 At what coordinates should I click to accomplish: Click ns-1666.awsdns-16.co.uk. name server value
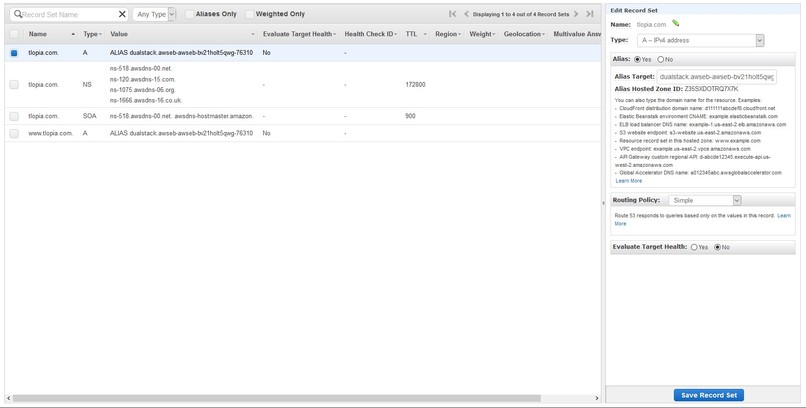(146, 100)
